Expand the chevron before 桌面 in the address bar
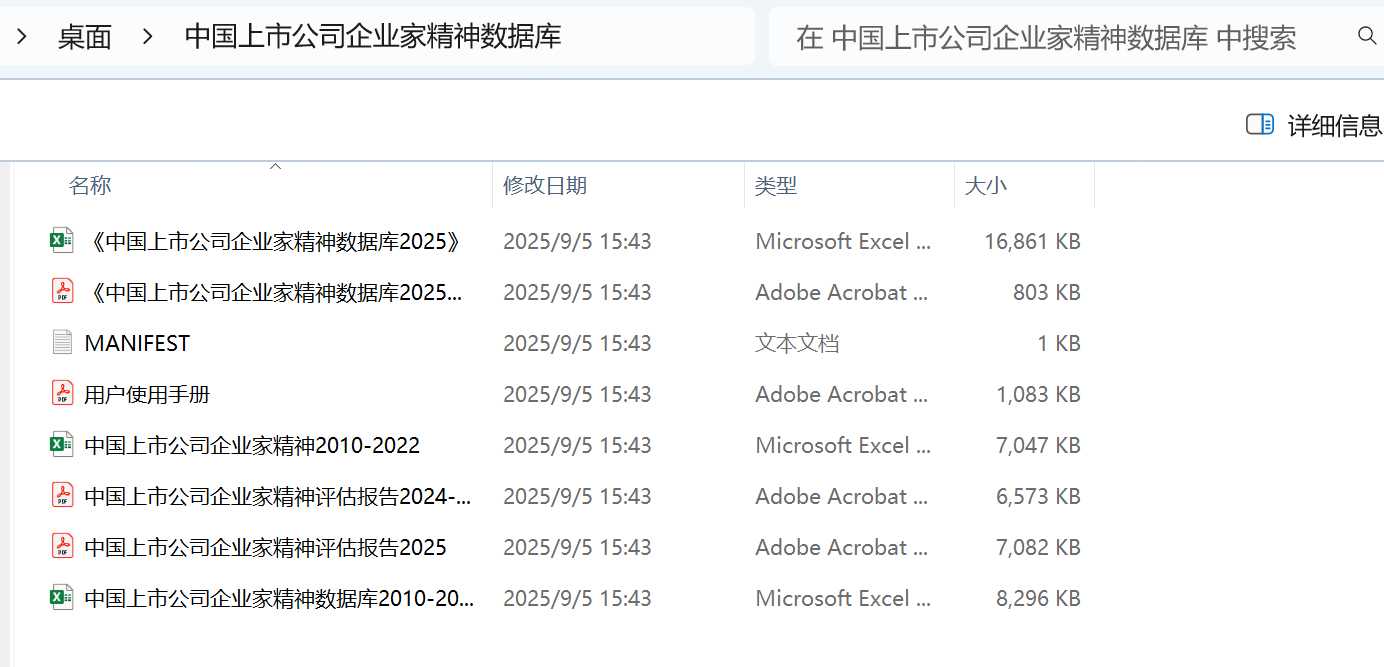Image resolution: width=1384 pixels, height=667 pixels. pyautogui.click(x=22, y=37)
